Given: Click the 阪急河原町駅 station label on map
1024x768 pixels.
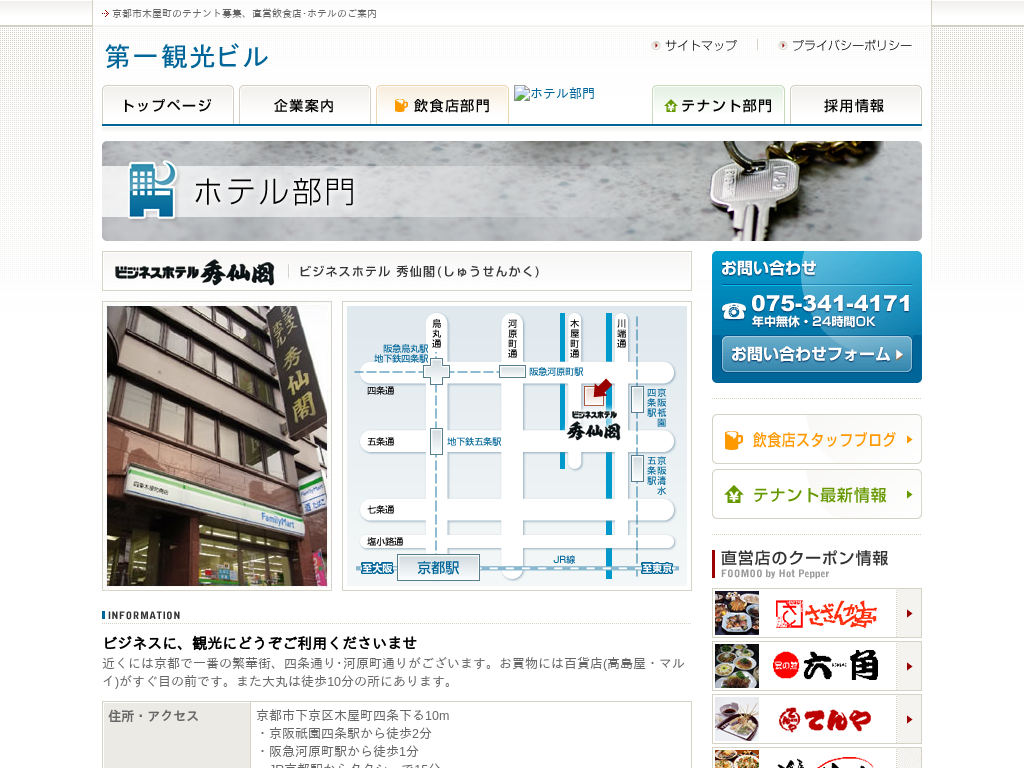Looking at the screenshot, I should click(556, 372).
